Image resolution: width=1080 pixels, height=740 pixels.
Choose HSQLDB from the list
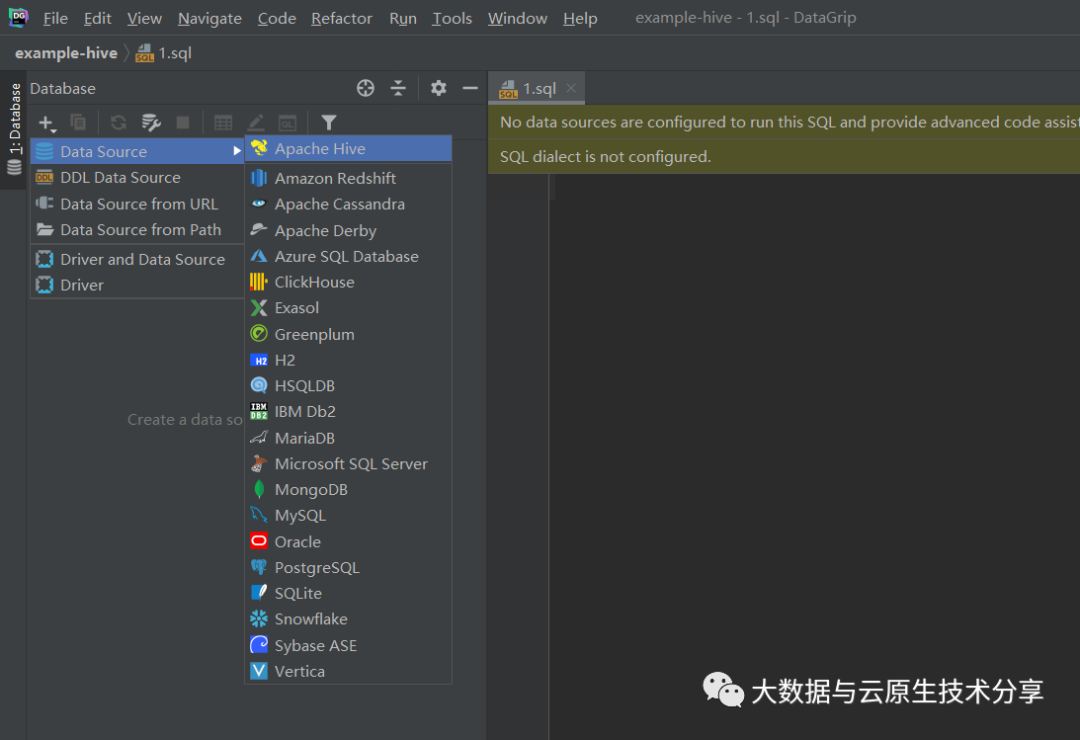[x=349, y=386]
